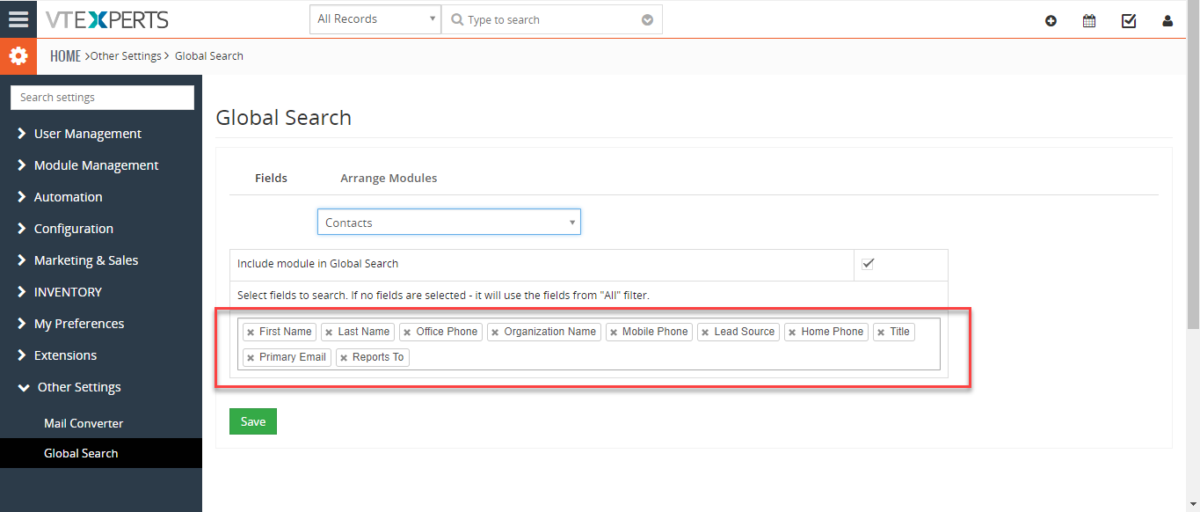Open the All Records dropdown
The height and width of the screenshot is (512, 1200).
coord(375,19)
